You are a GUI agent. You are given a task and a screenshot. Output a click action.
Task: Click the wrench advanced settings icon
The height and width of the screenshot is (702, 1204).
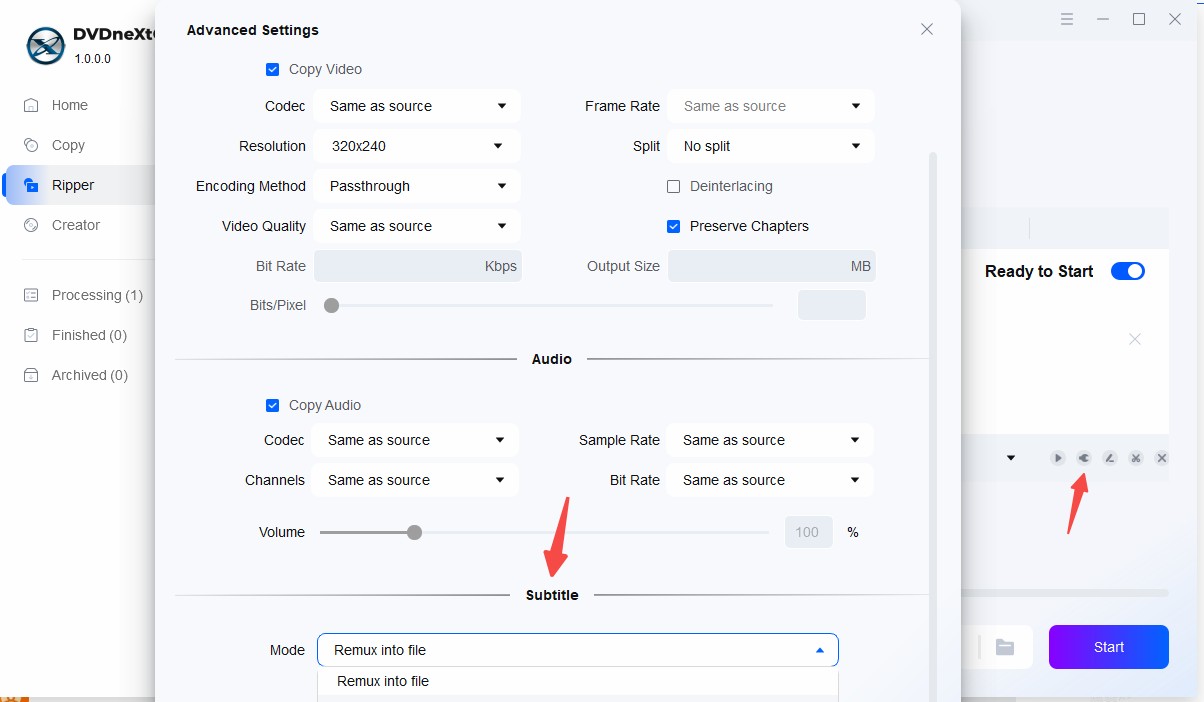[1083, 458]
